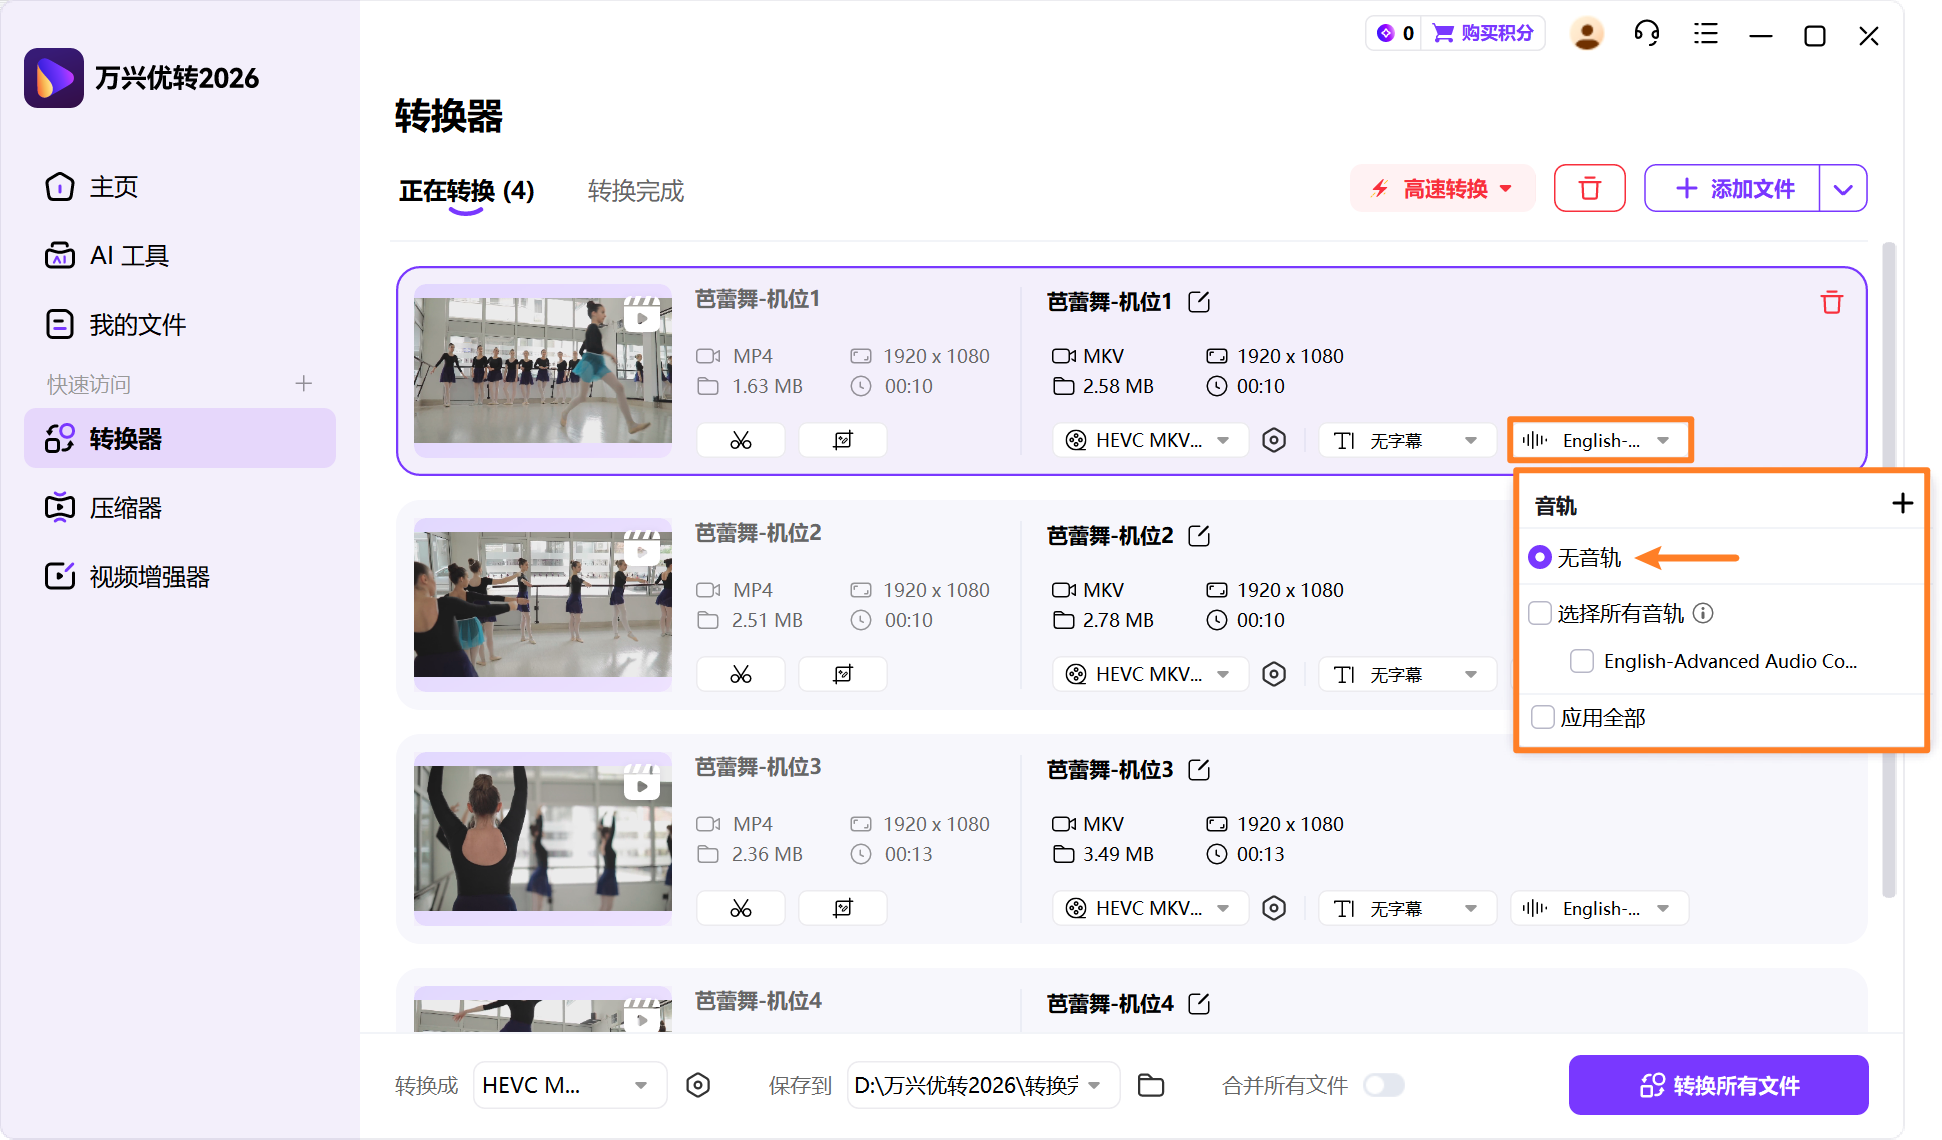The image size is (1942, 1140).
Task: Select the 无音轨 radio option
Action: click(1540, 557)
